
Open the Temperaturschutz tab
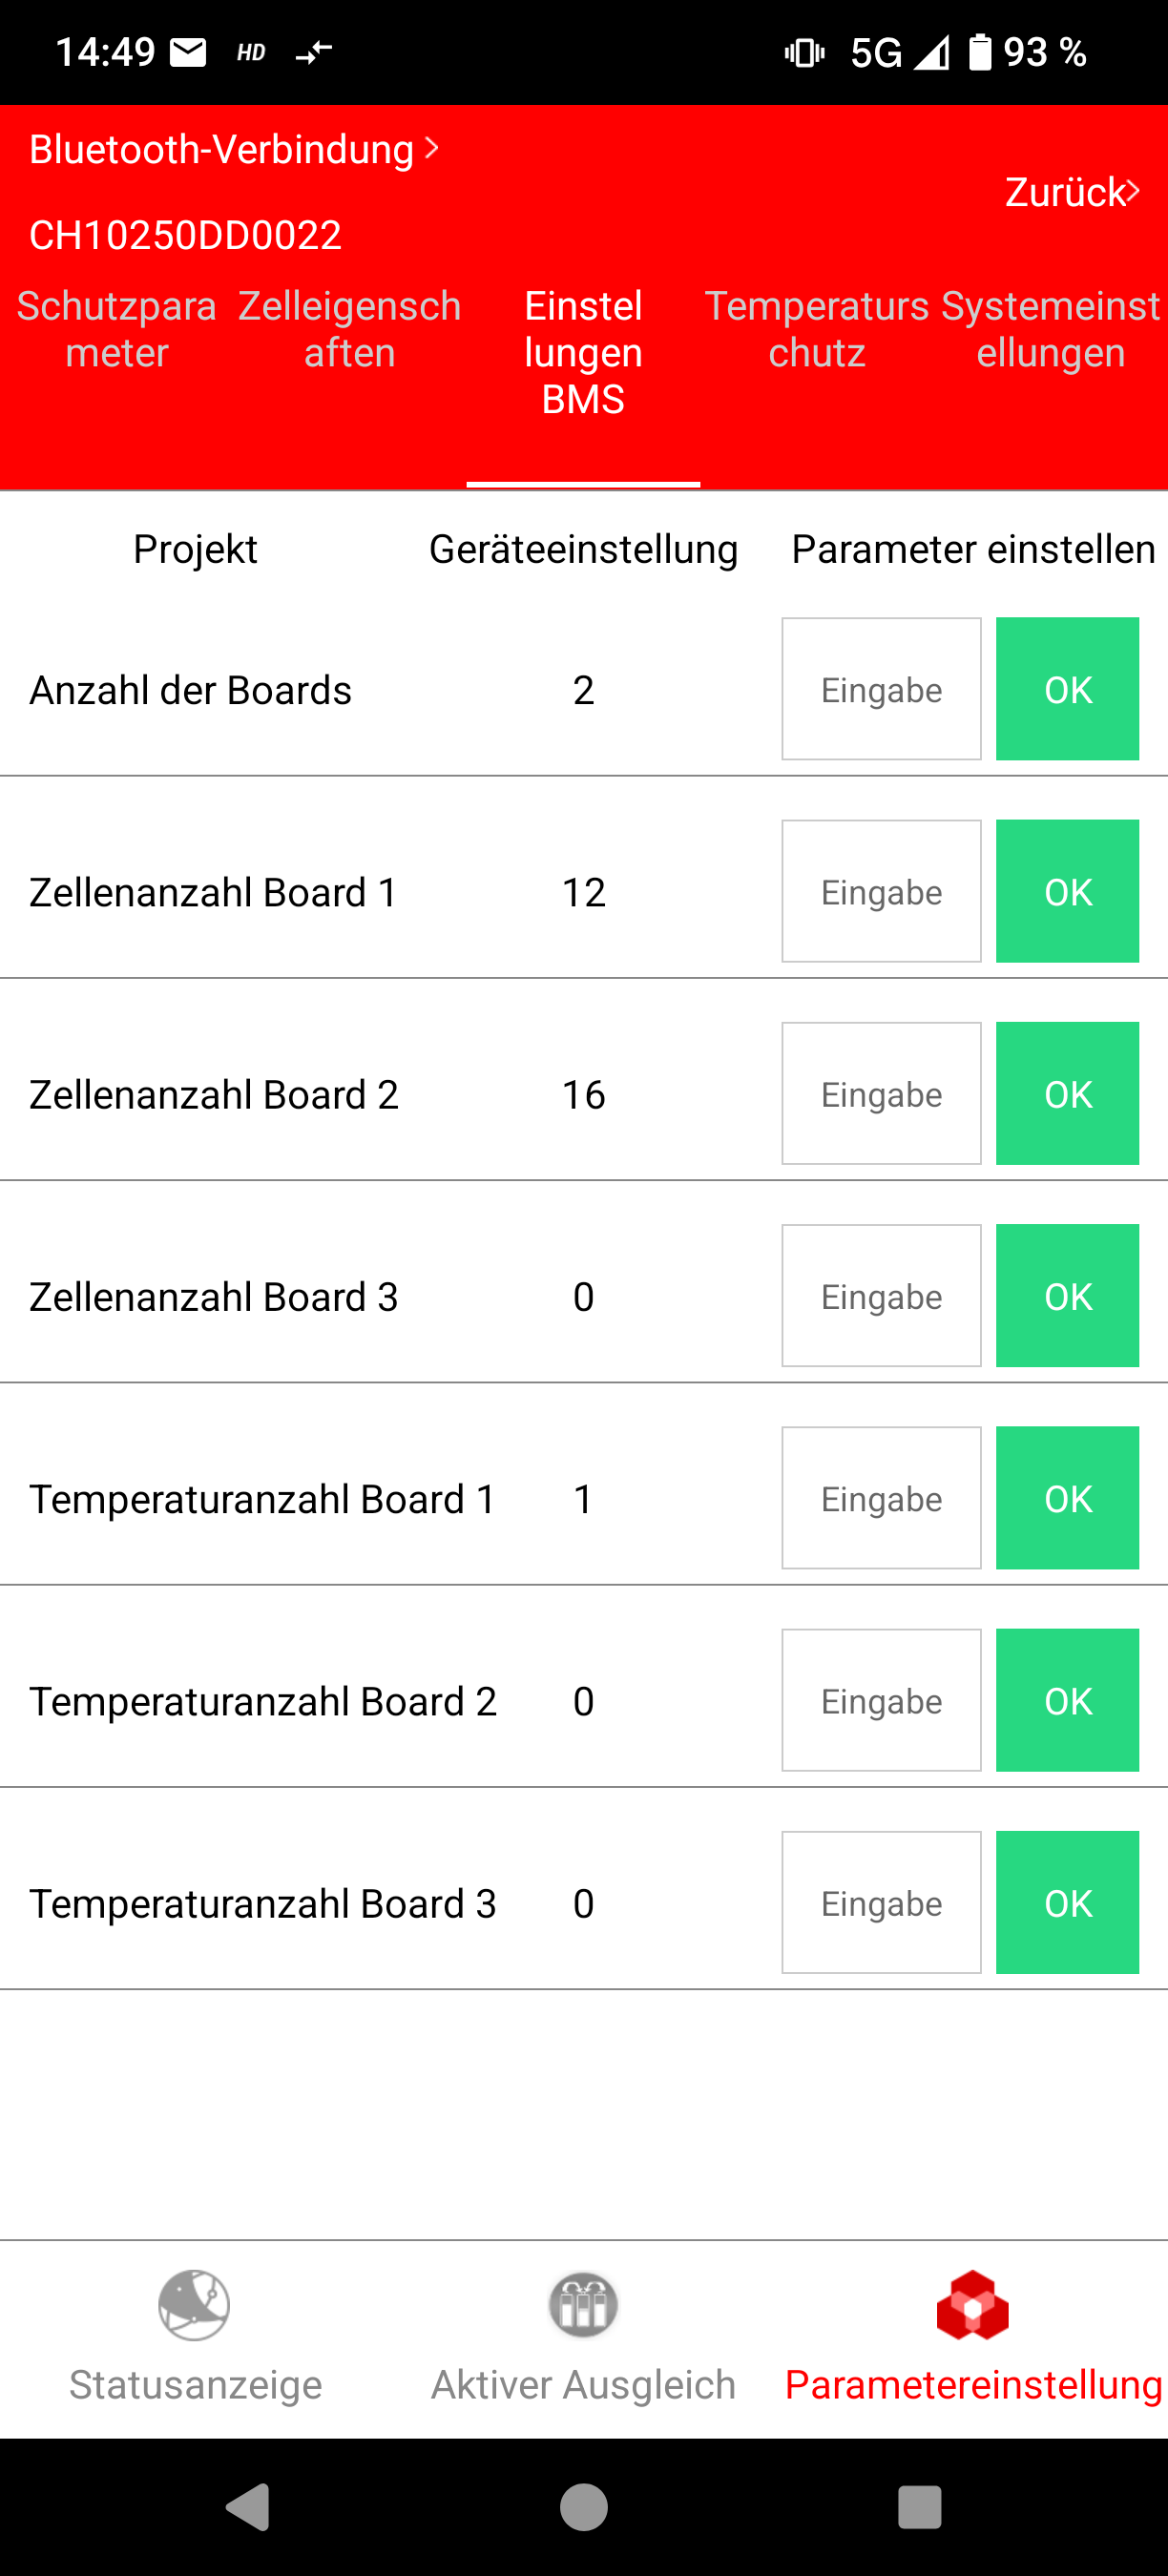pyautogui.click(x=817, y=329)
